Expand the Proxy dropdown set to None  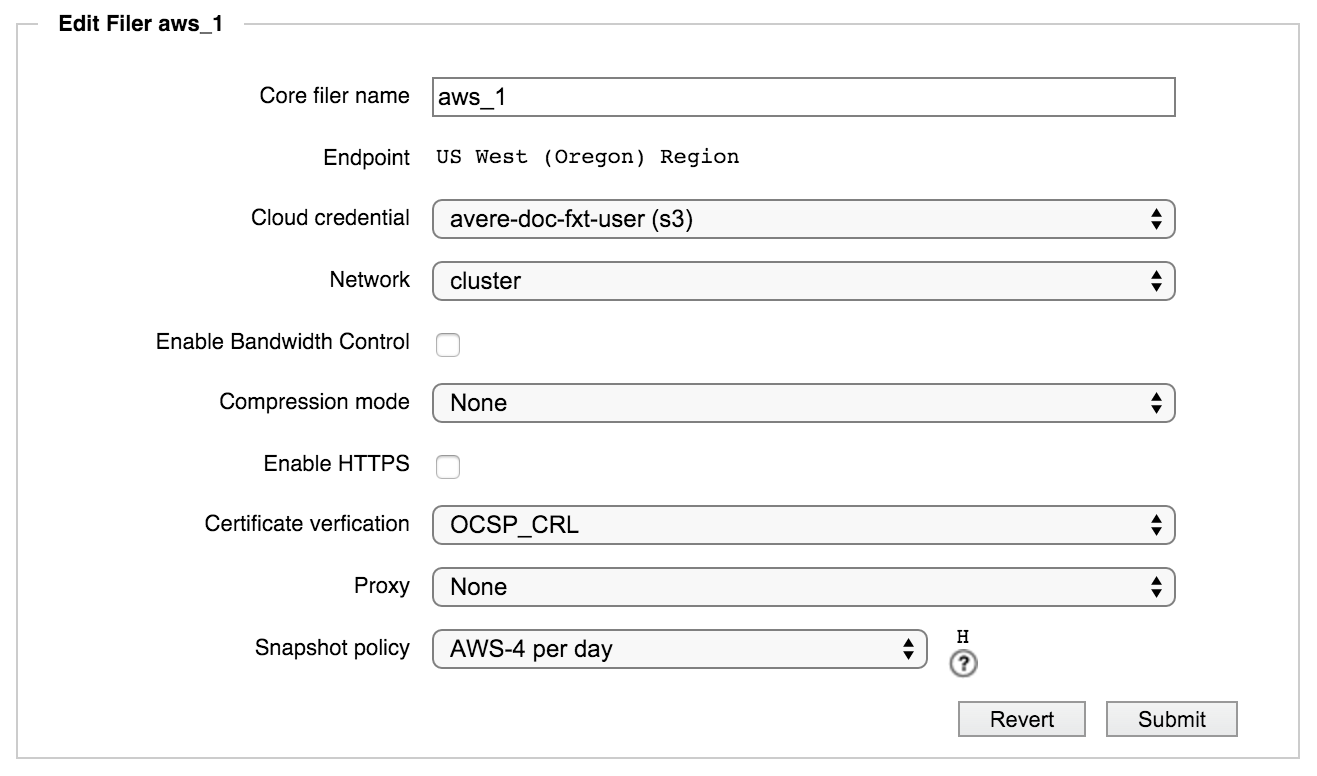click(803, 587)
